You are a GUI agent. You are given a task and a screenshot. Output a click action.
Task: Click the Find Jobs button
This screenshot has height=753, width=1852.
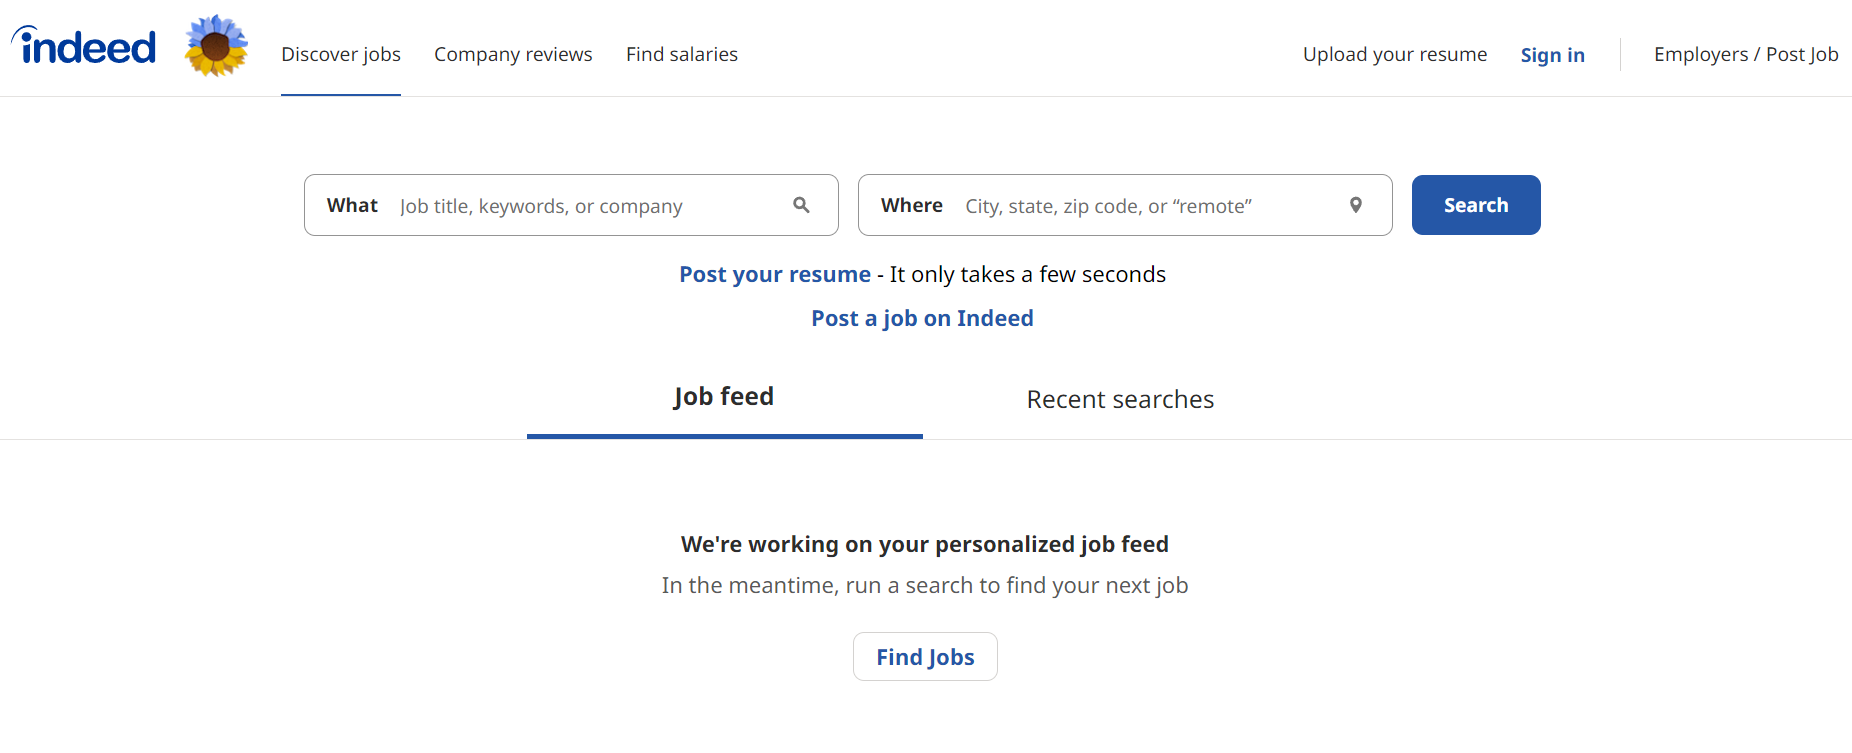pyautogui.click(x=925, y=657)
